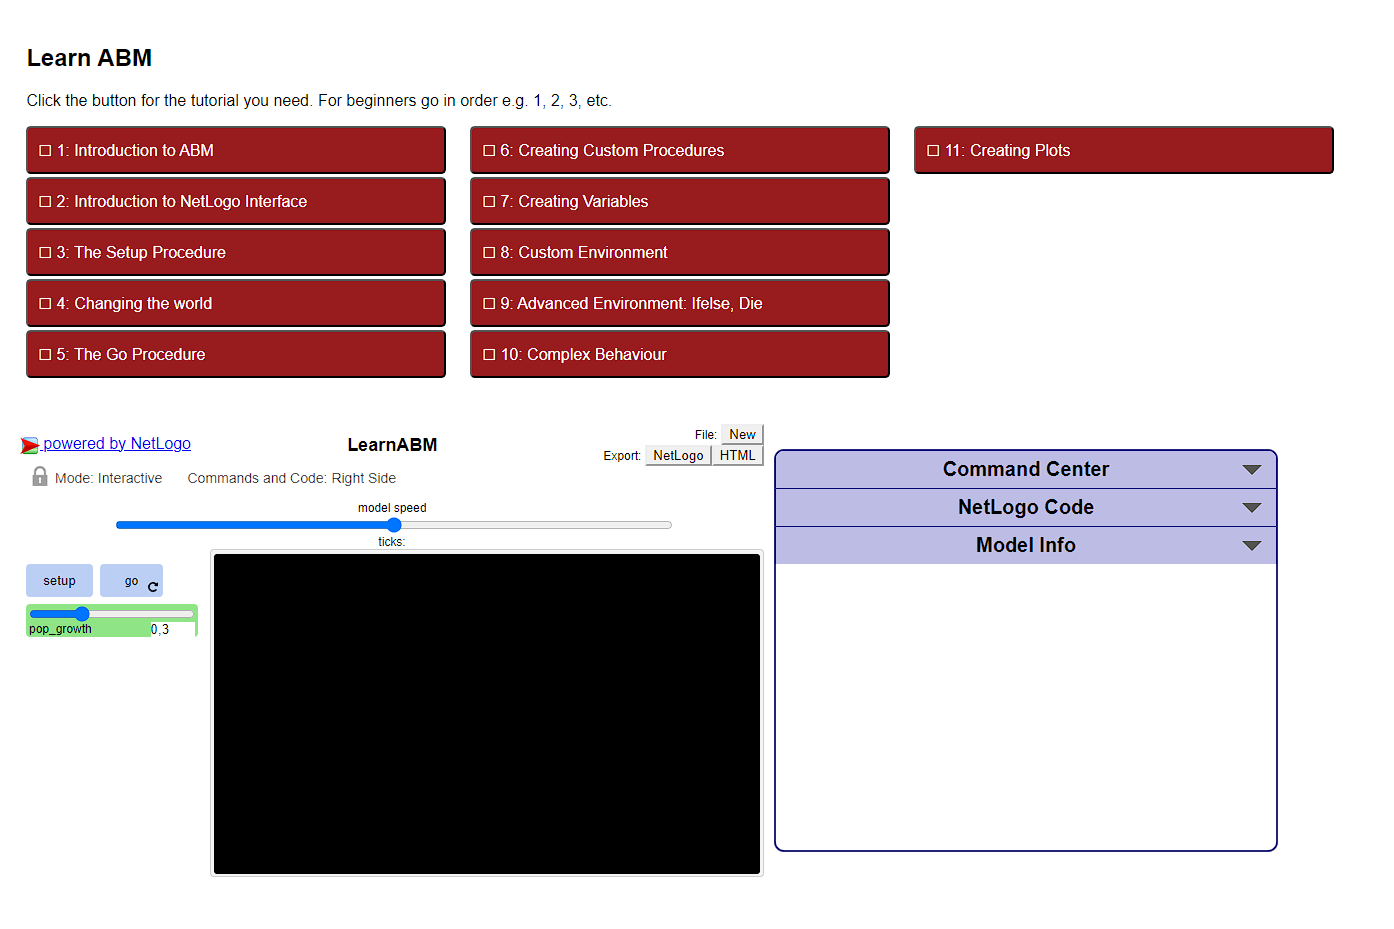The image size is (1394, 929).
Task: Tick the checkbox for 11: Creating Plots
Action: click(933, 151)
